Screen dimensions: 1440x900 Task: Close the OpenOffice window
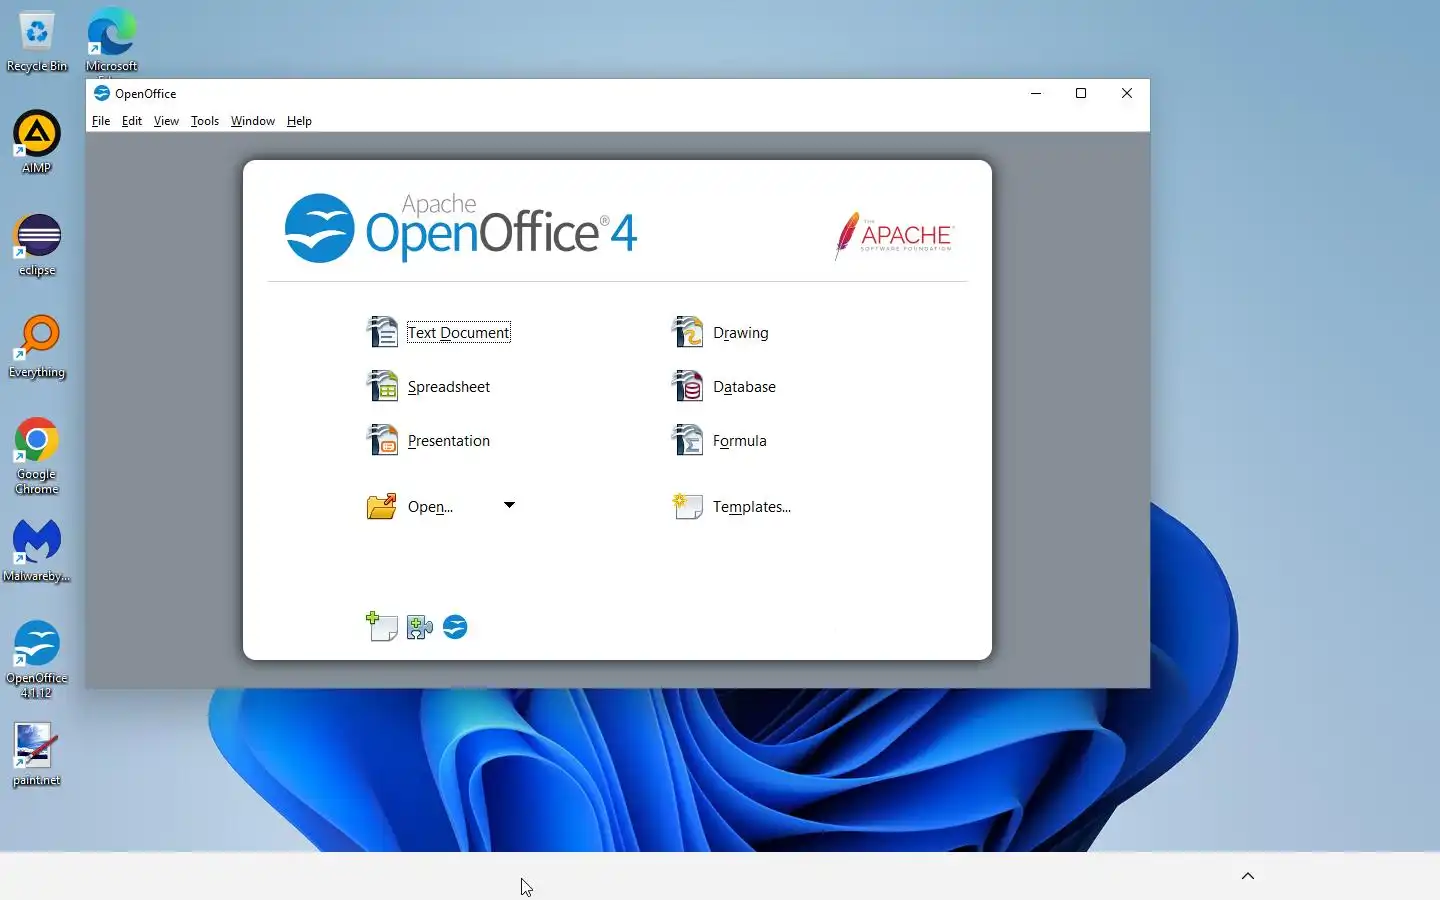tap(1127, 93)
